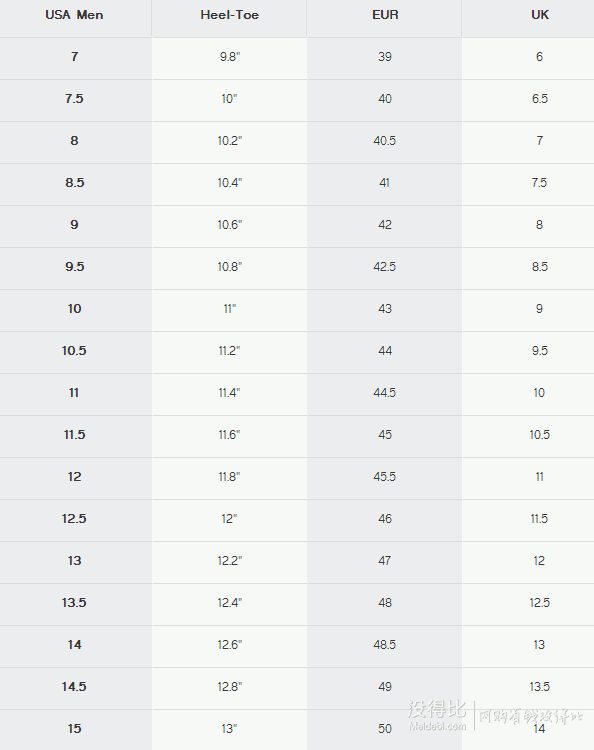Click the USA Men column header
594x750 pixels.
tap(74, 15)
